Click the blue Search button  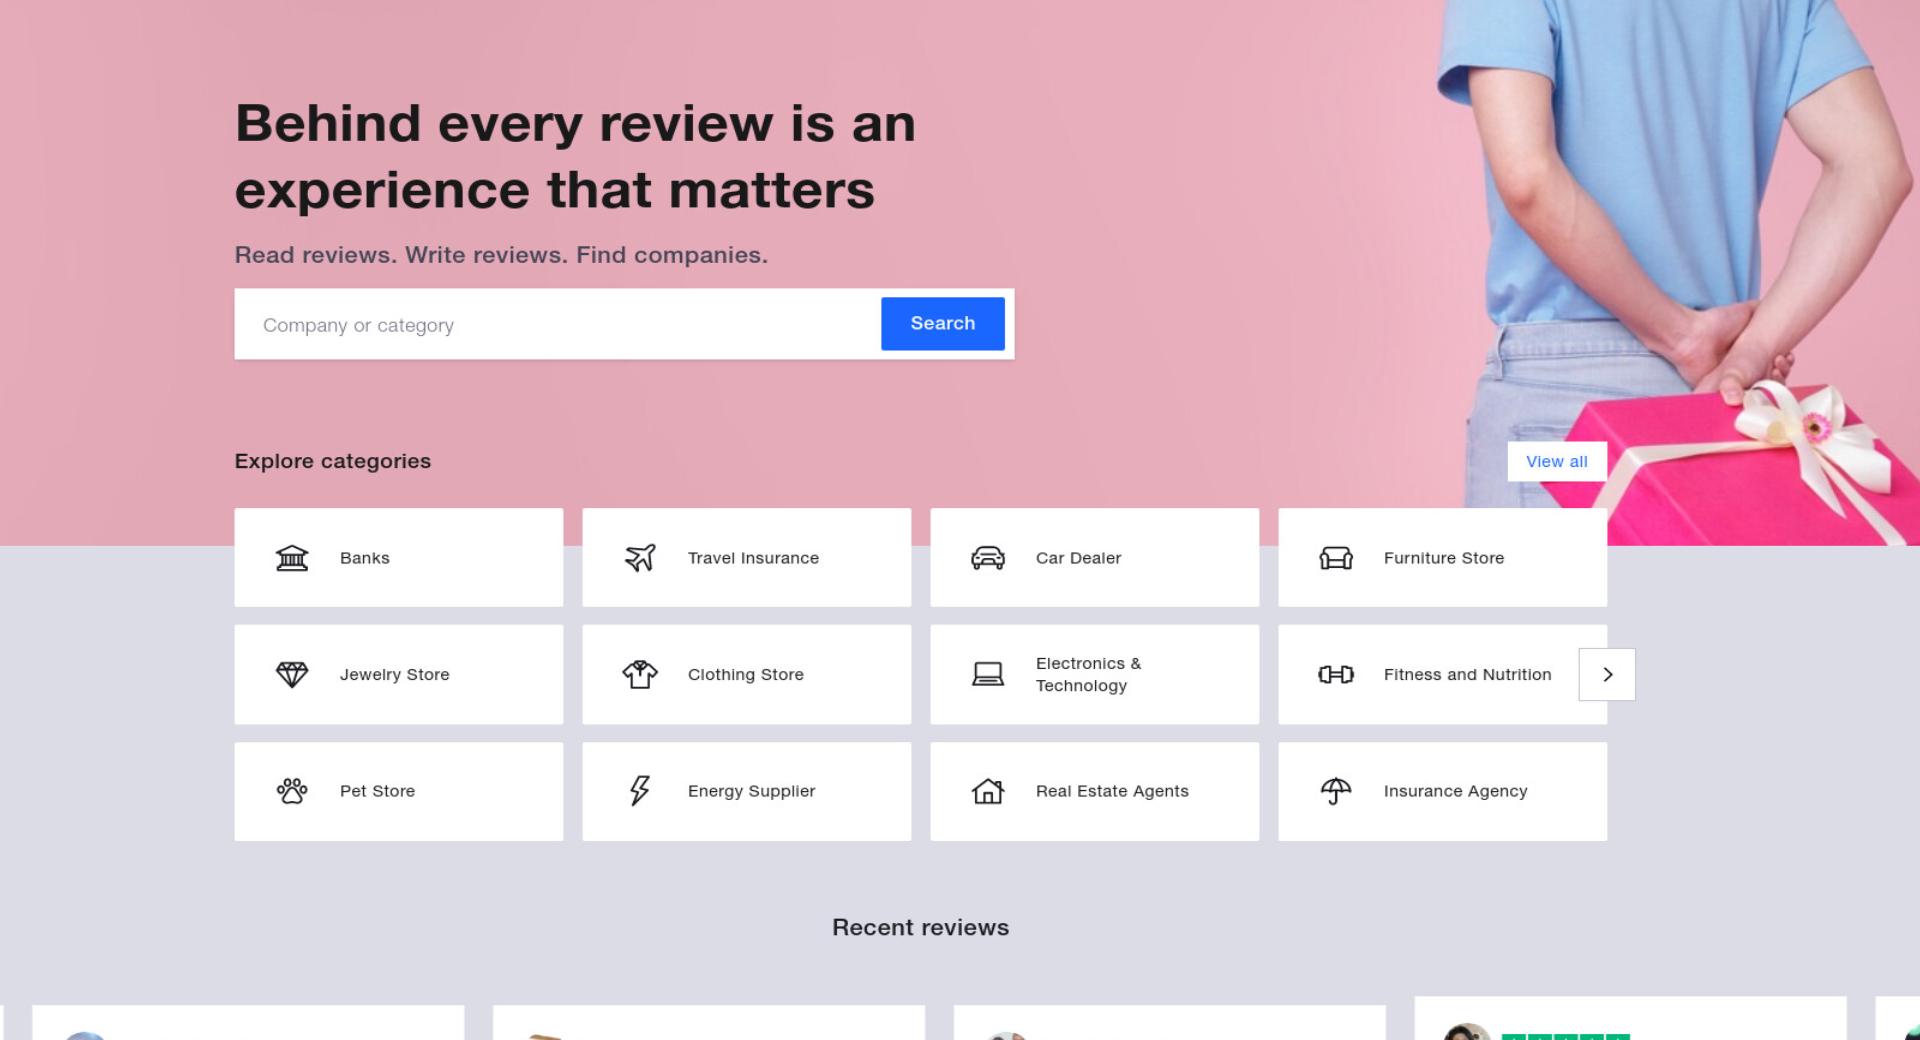point(943,324)
